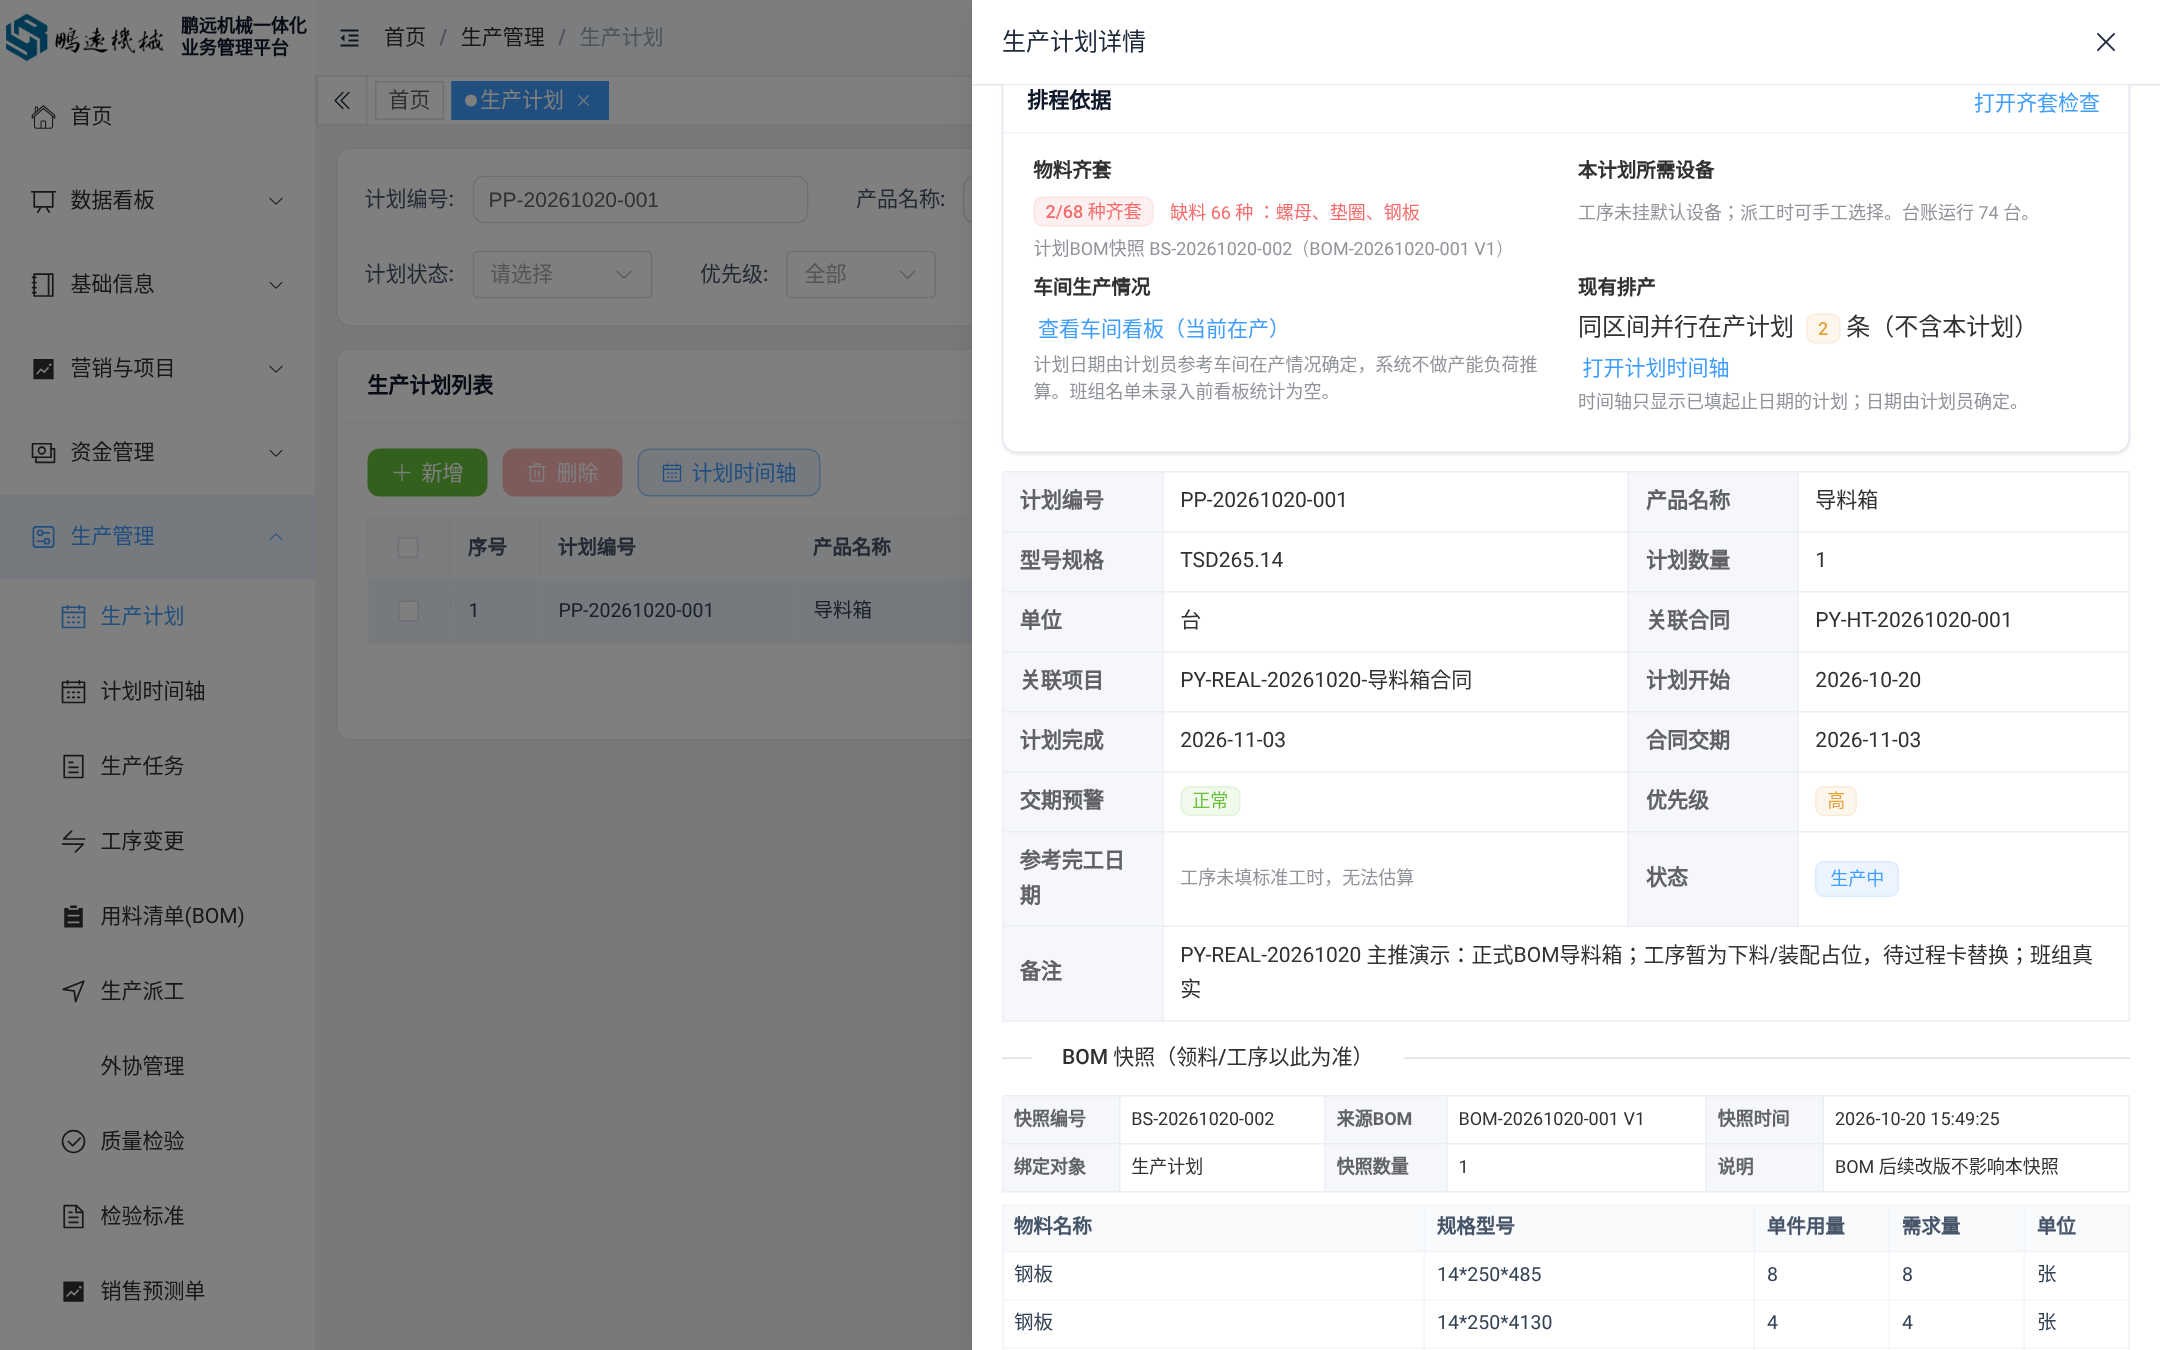The image size is (2160, 1350).
Task: Click the 序号 column header
Action: [487, 547]
